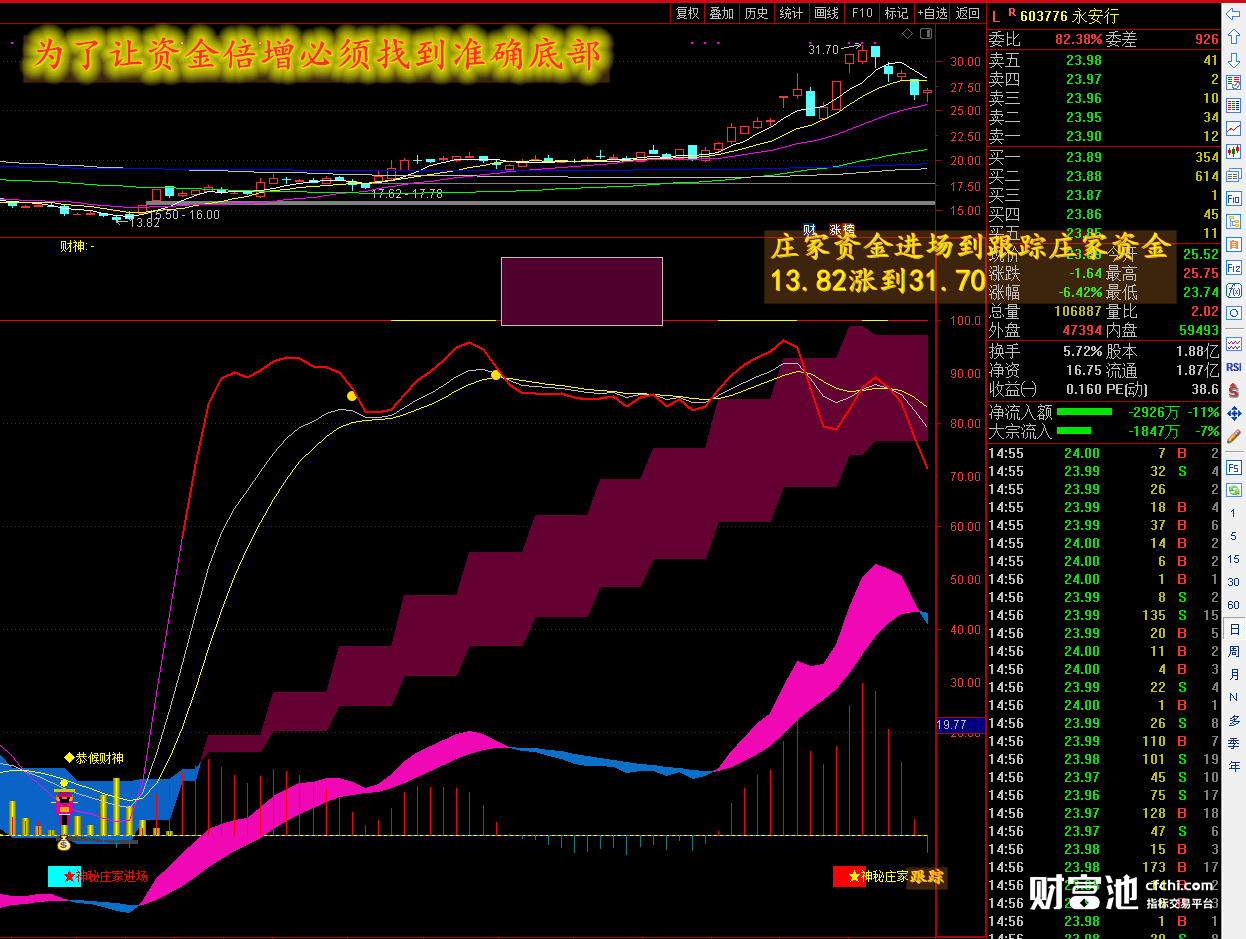Open the 叠加 overlay menu
1246x939 pixels.
(x=721, y=13)
